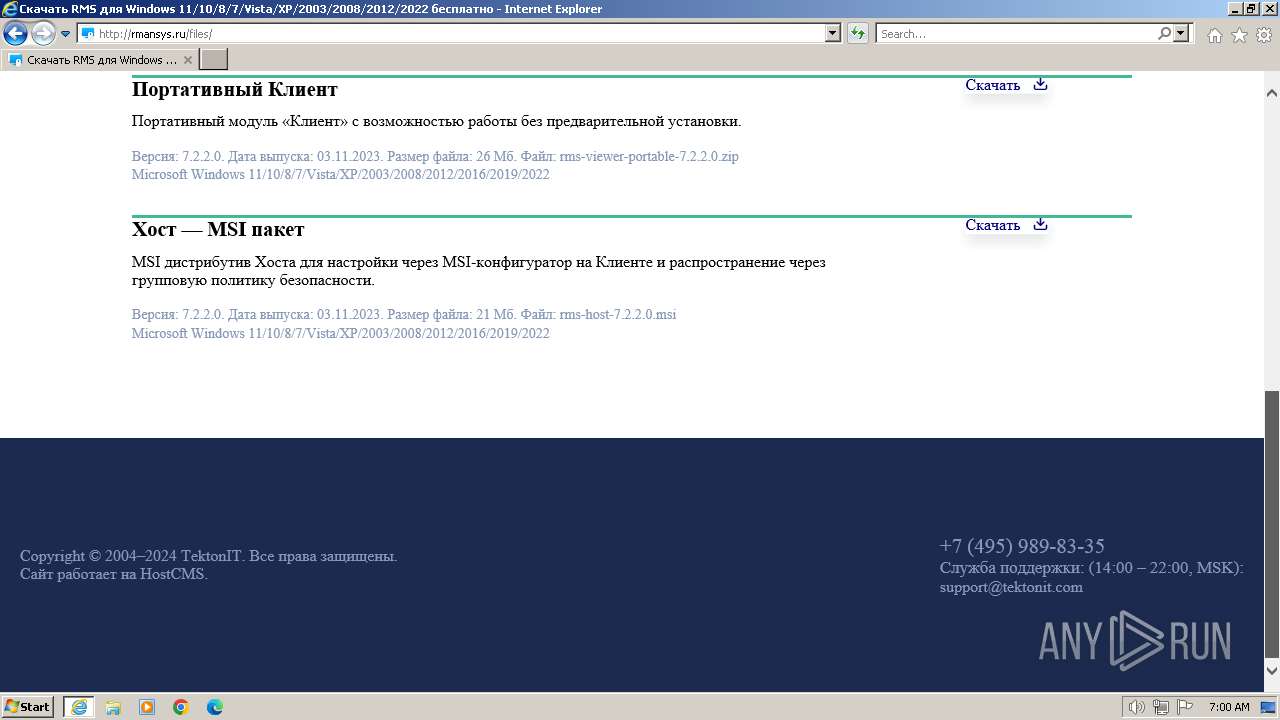The width and height of the screenshot is (1280, 720).
Task: Expand the address bar autocomplete dropdown
Action: click(833, 34)
